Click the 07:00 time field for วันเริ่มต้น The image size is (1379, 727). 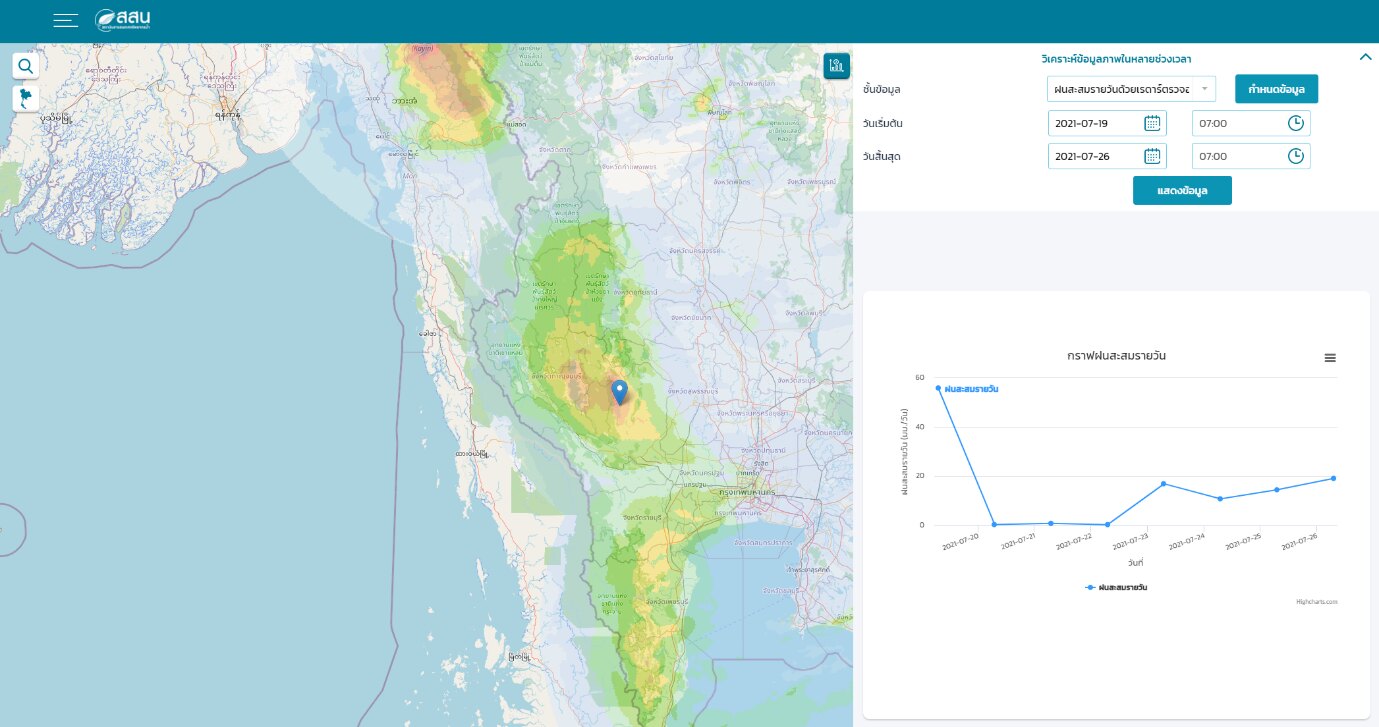pyautogui.click(x=1251, y=123)
